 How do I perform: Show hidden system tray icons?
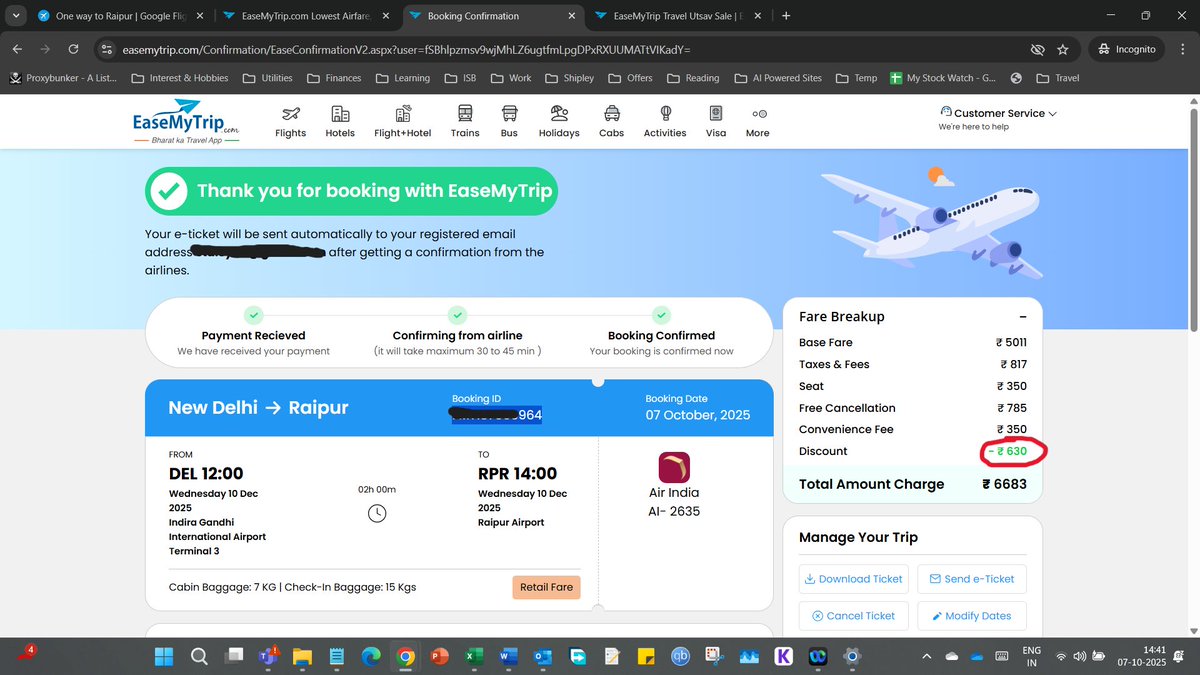click(x=925, y=656)
